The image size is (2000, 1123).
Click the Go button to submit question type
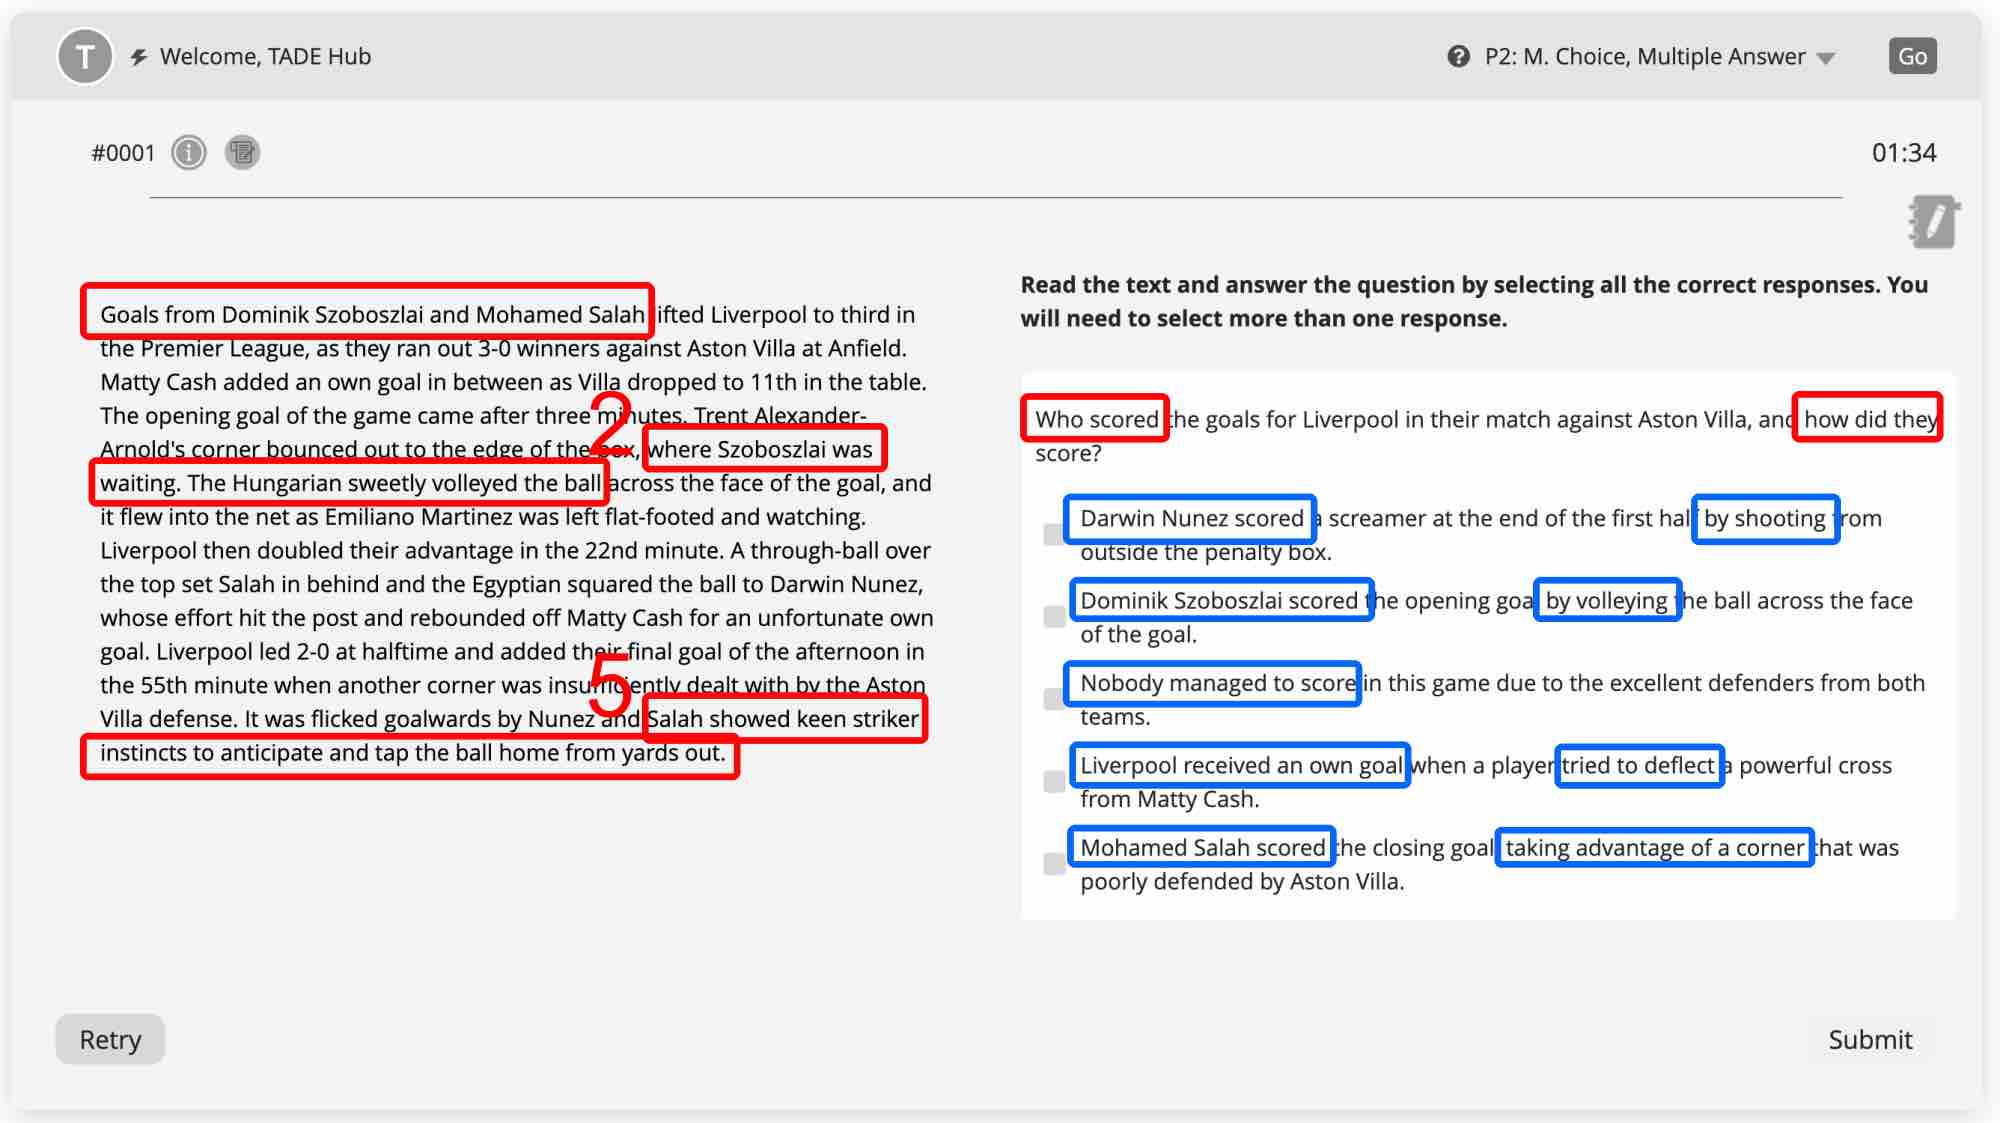tap(1912, 56)
